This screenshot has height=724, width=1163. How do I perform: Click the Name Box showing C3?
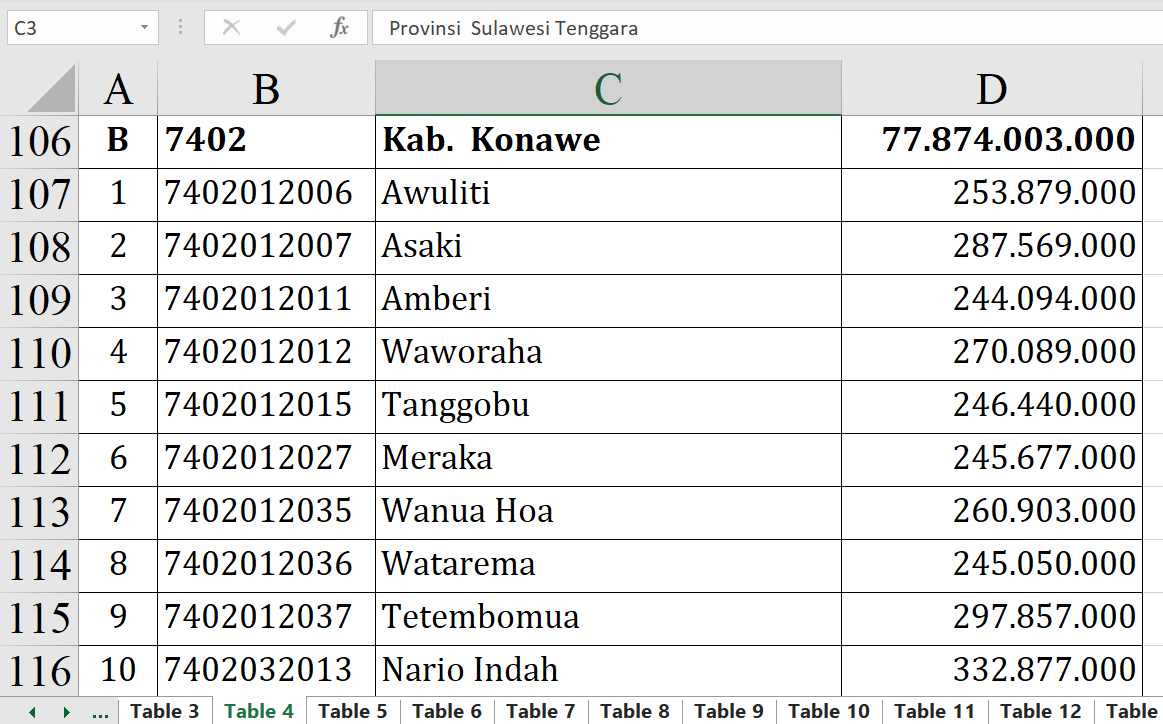(x=70, y=28)
